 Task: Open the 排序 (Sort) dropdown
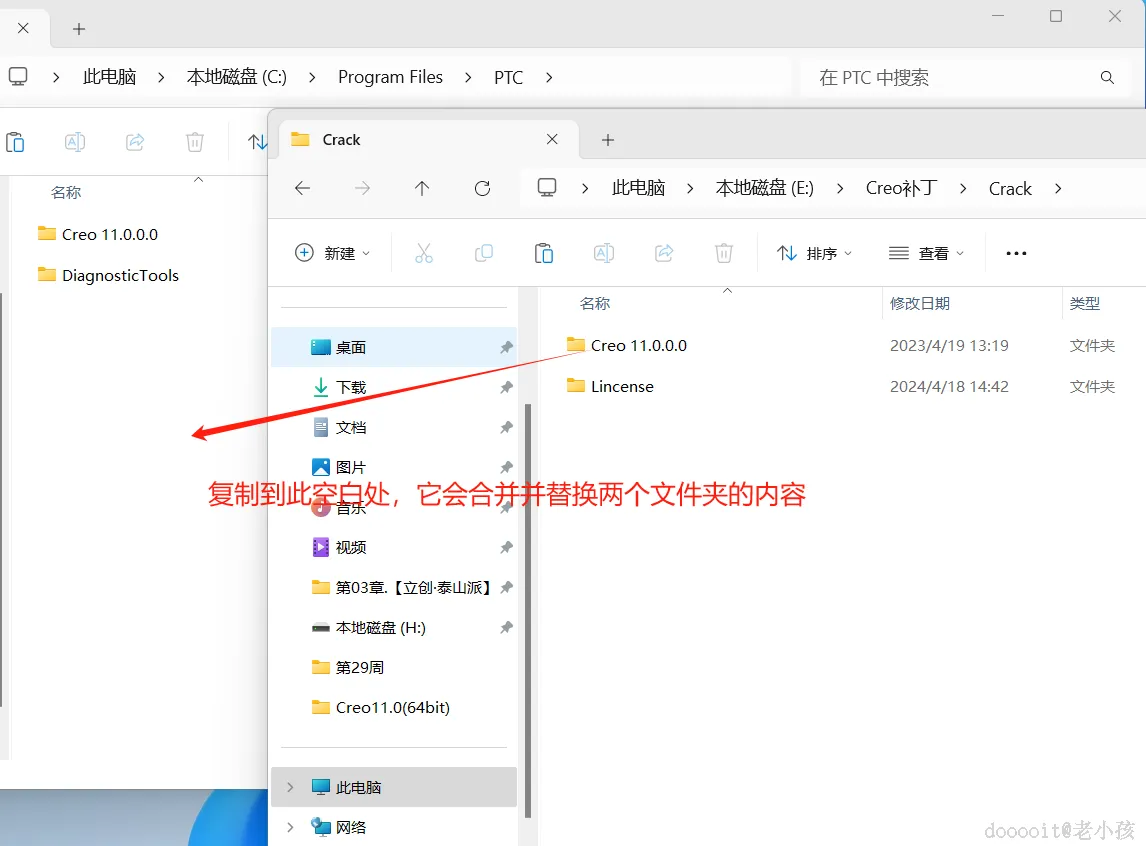pos(813,253)
